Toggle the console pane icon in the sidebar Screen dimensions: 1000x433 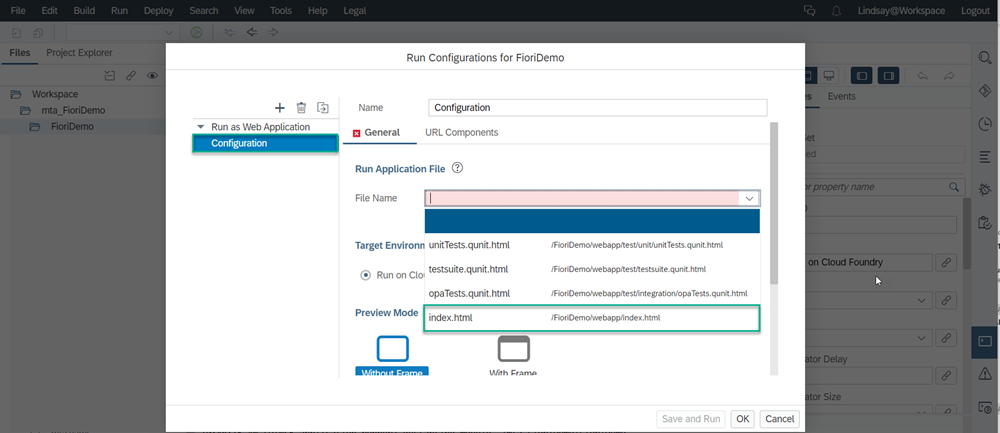pyautogui.click(x=985, y=341)
